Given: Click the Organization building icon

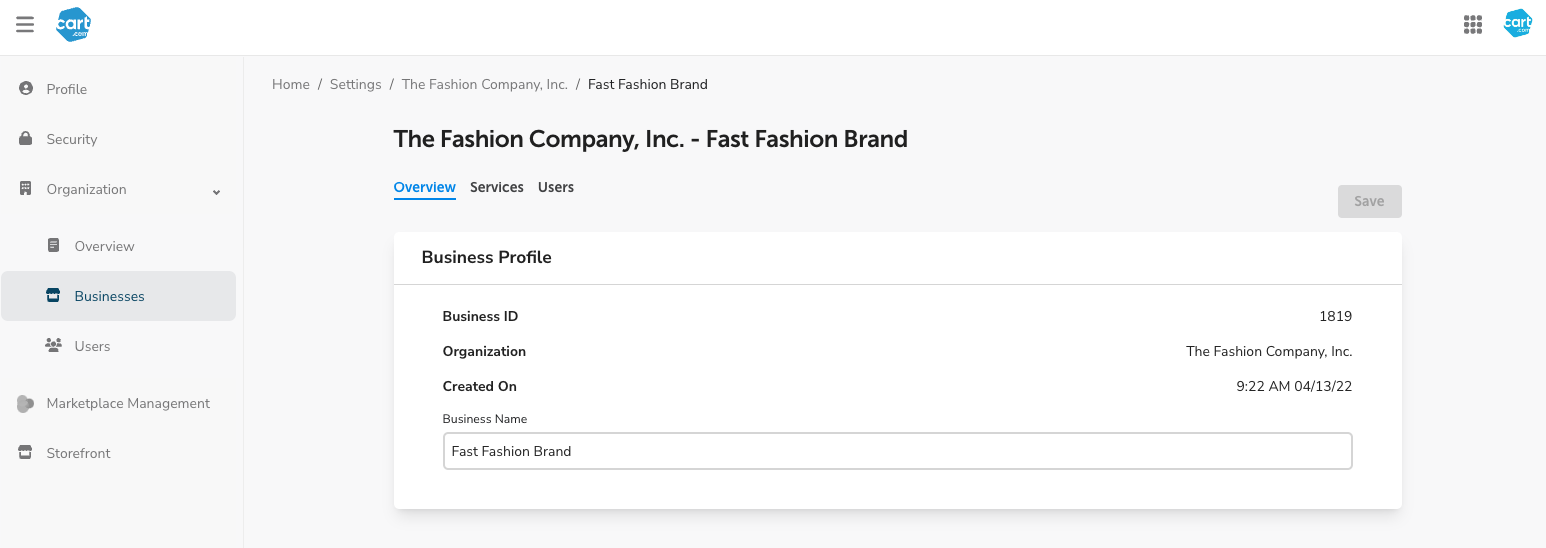Looking at the screenshot, I should pyautogui.click(x=26, y=189).
